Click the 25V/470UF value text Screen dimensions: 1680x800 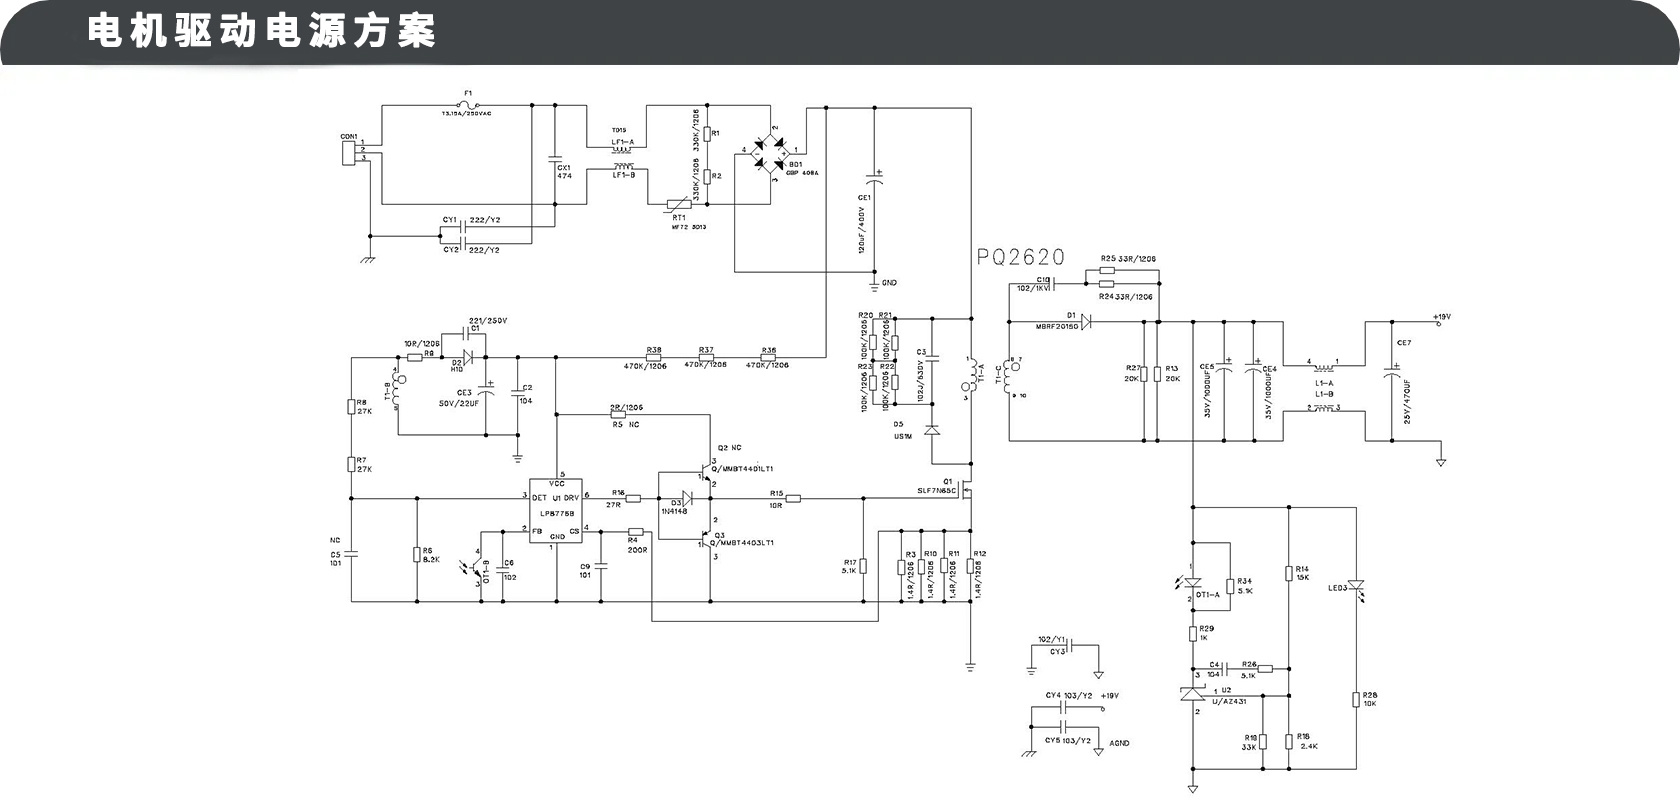(x=1406, y=401)
